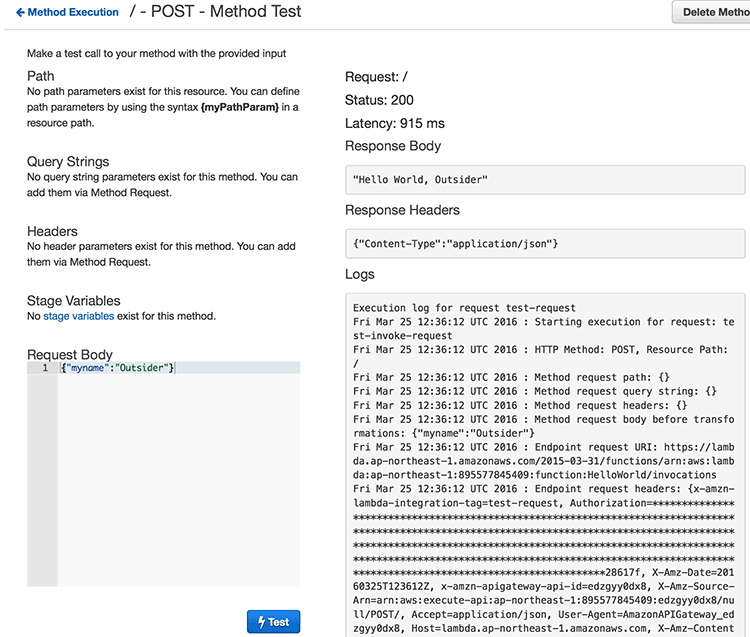Click the Delete Method button
Viewport: 750px width, 637px height.
pos(712,12)
